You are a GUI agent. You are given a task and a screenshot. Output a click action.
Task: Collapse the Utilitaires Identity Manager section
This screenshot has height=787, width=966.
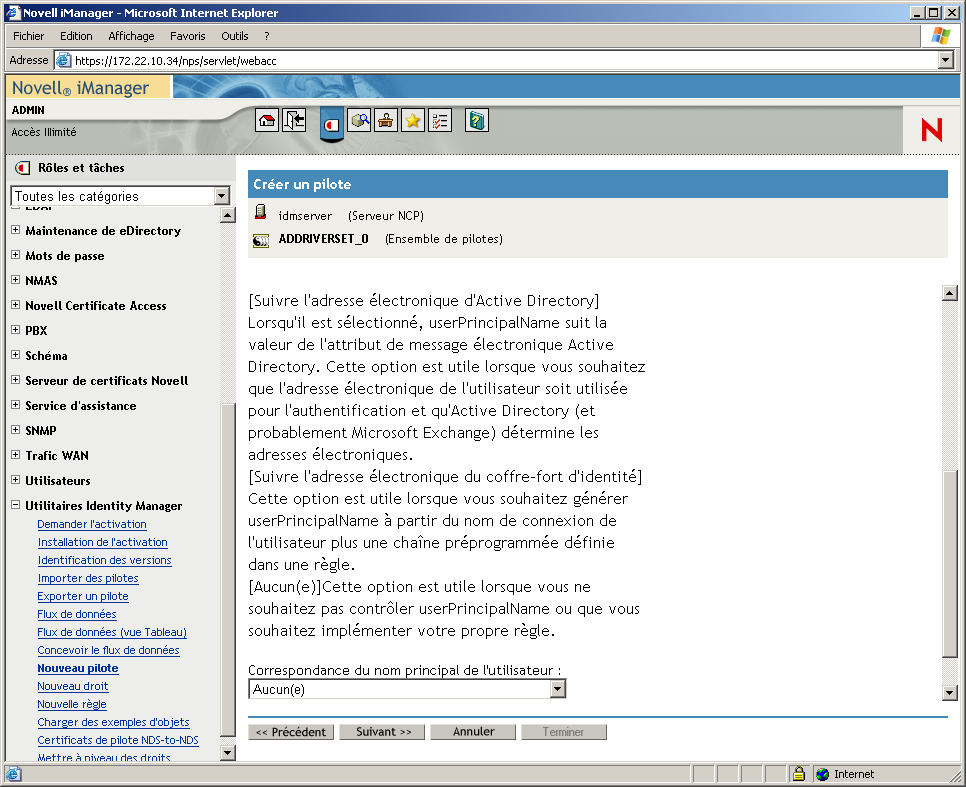click(x=15, y=505)
